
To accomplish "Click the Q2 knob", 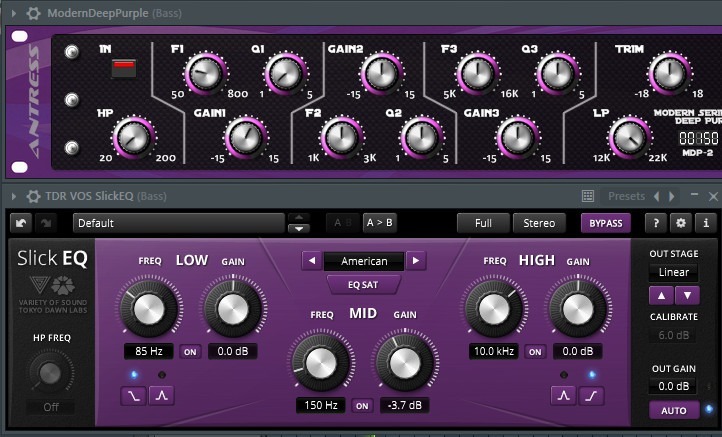I will click(421, 138).
